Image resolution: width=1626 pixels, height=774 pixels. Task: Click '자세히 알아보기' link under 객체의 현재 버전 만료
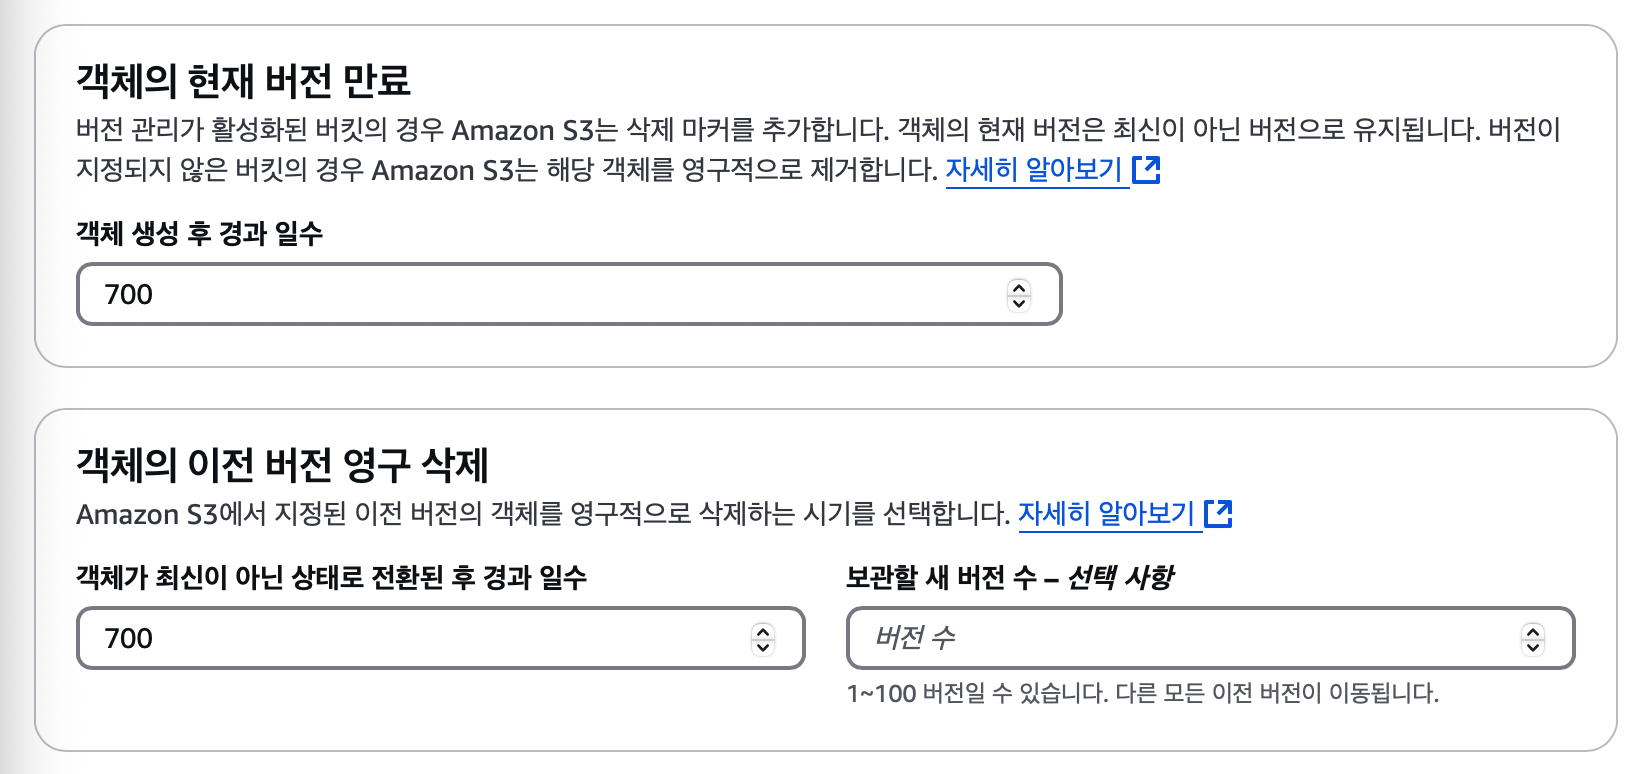point(1034,170)
